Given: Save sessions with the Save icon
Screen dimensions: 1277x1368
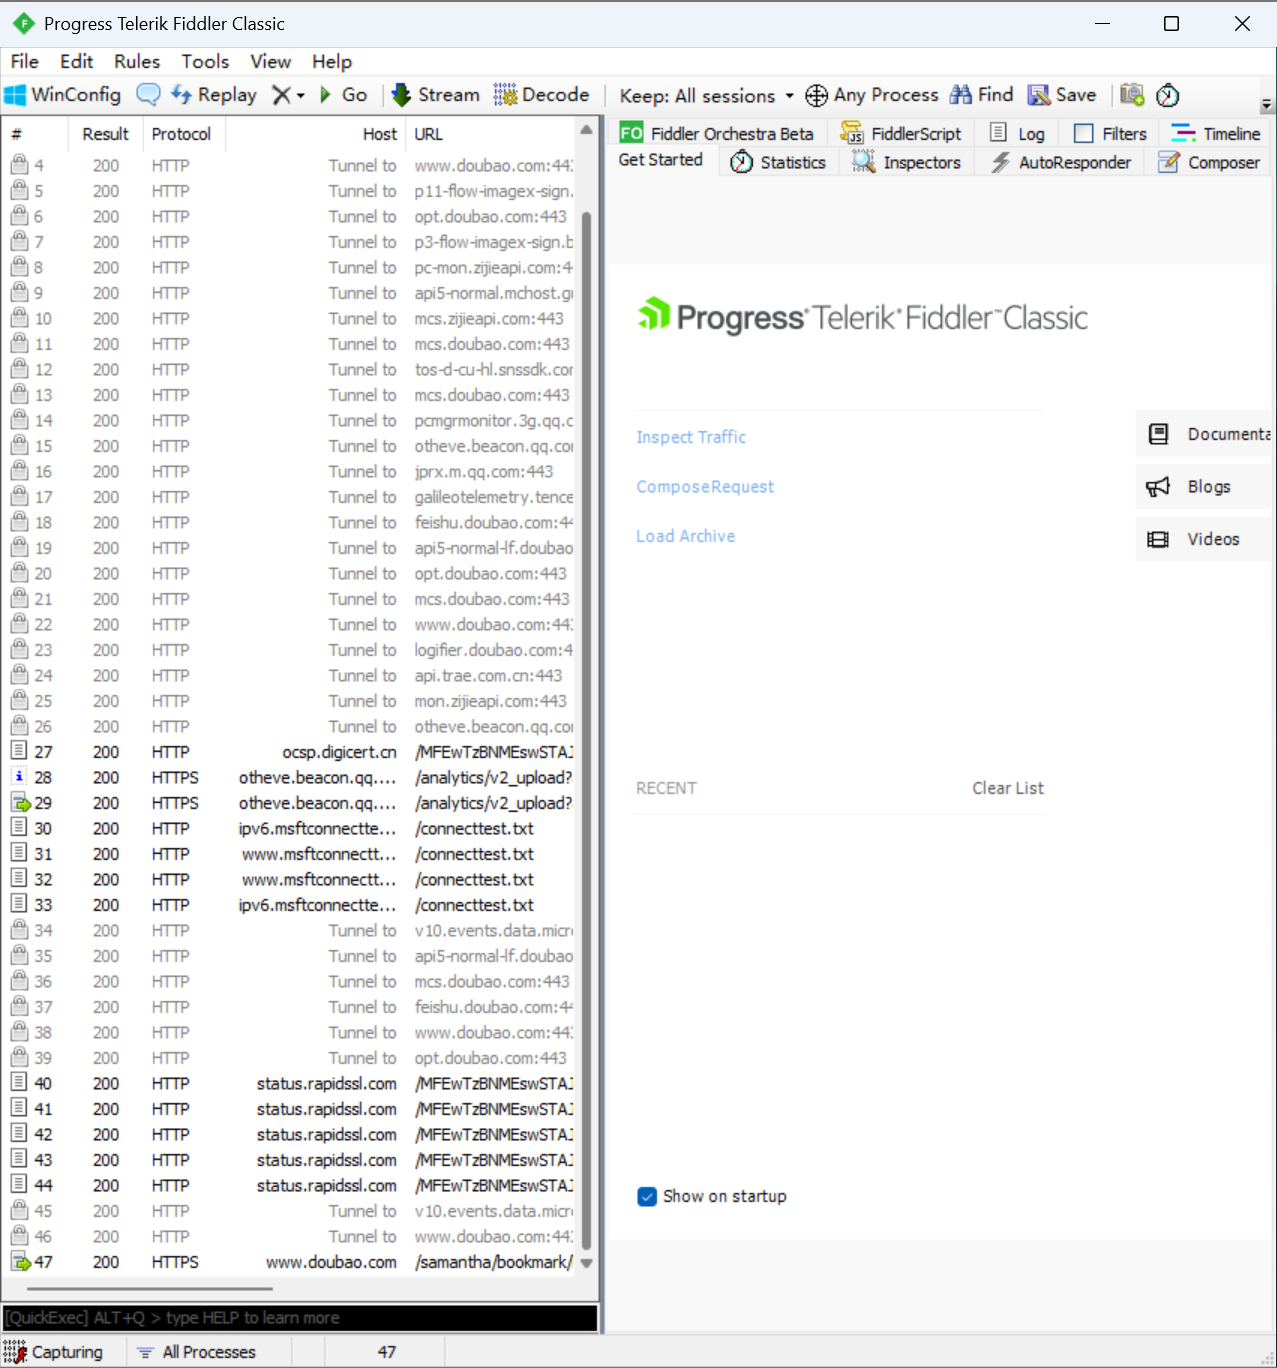Looking at the screenshot, I should pos(1062,95).
